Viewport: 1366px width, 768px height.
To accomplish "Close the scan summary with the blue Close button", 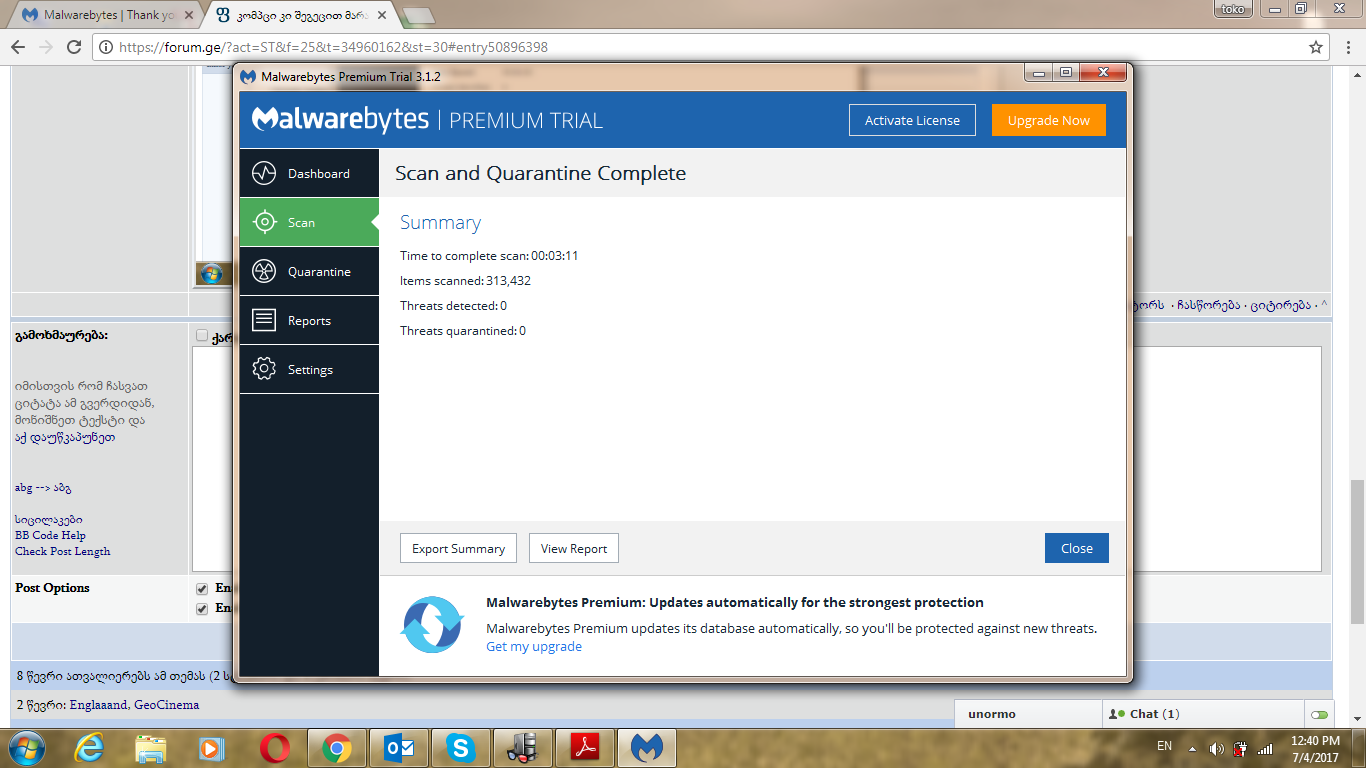I will 1077,548.
